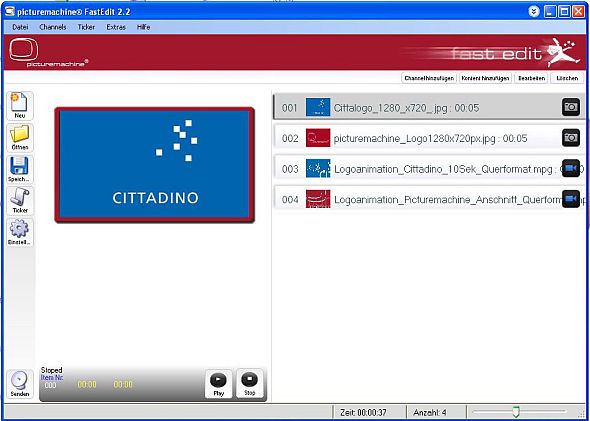
Task: Open a file with the Öffnen folder icon
Action: click(20, 138)
